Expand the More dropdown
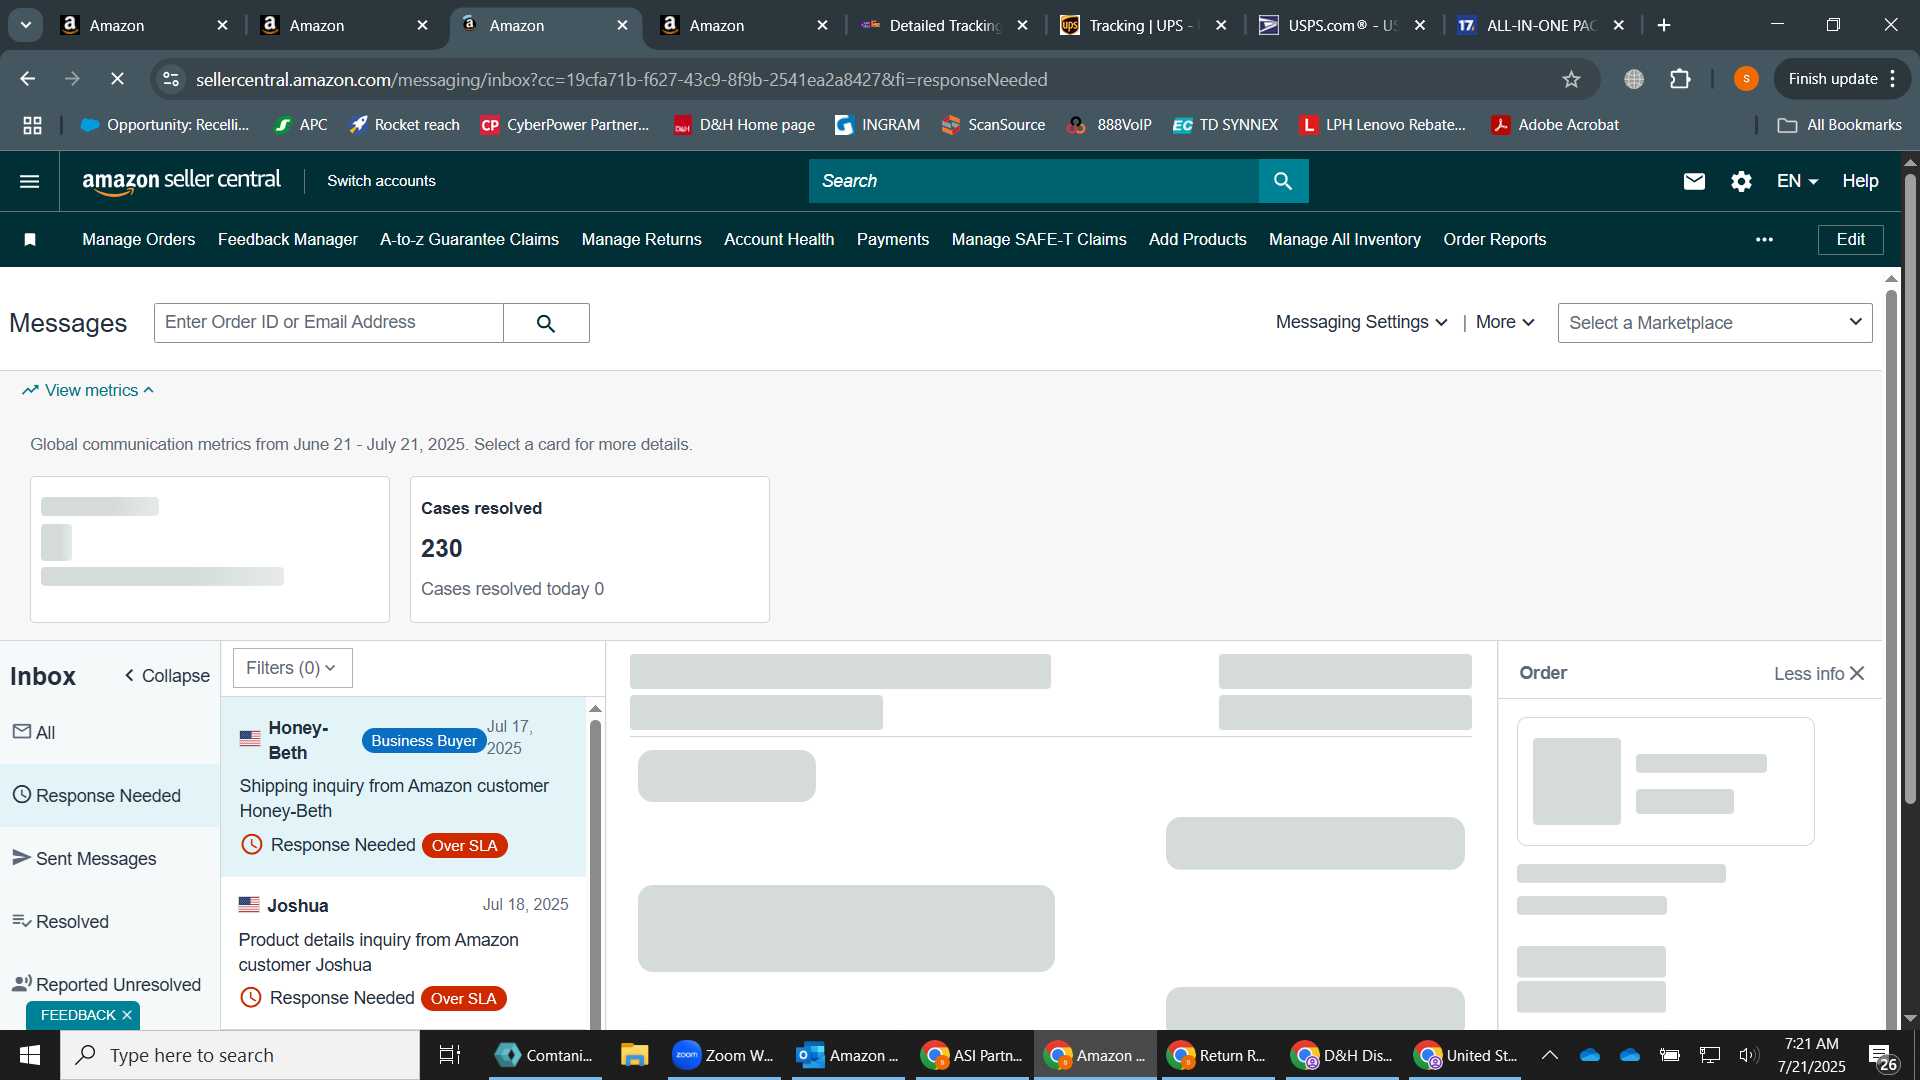The width and height of the screenshot is (1920, 1080). pos(1505,322)
